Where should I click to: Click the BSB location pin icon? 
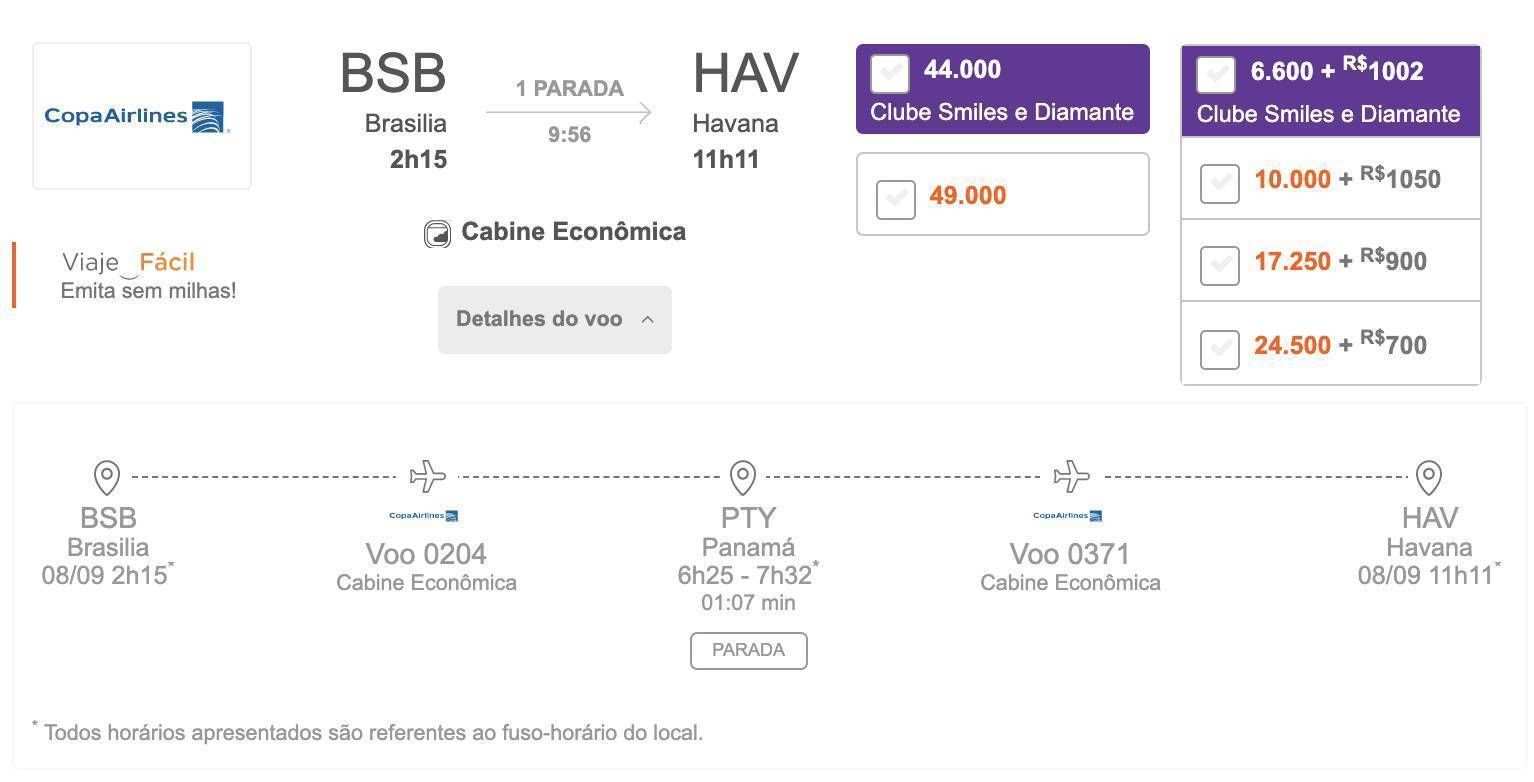(107, 478)
